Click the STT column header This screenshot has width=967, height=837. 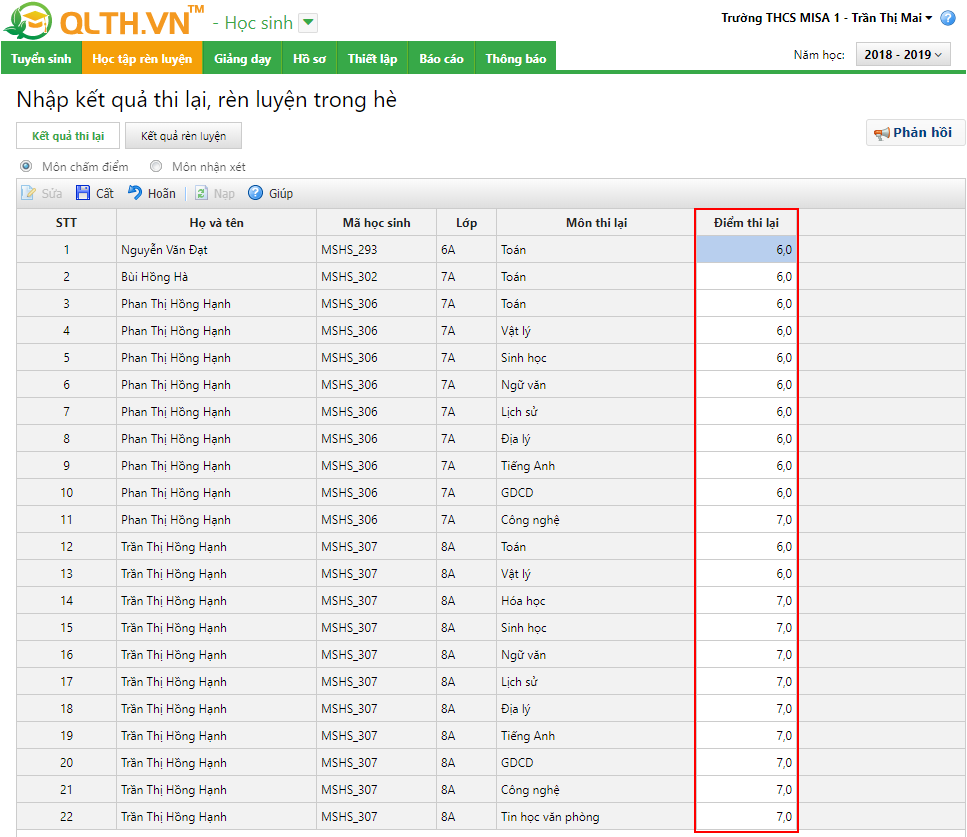point(67,223)
